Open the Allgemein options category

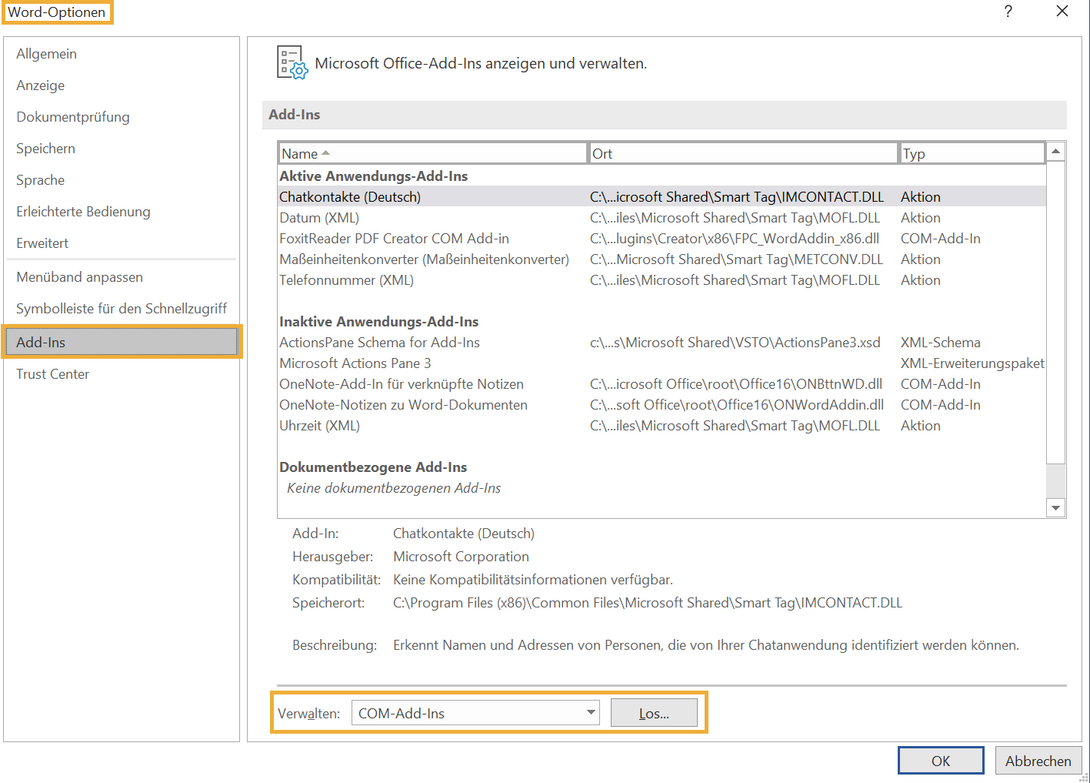[47, 54]
